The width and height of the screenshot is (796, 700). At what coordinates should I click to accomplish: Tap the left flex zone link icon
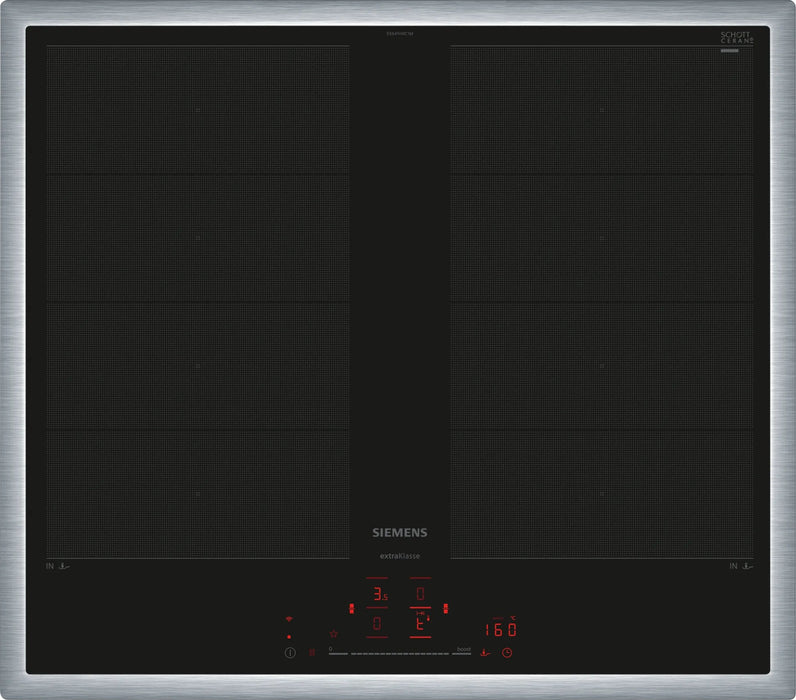pyautogui.click(x=351, y=608)
